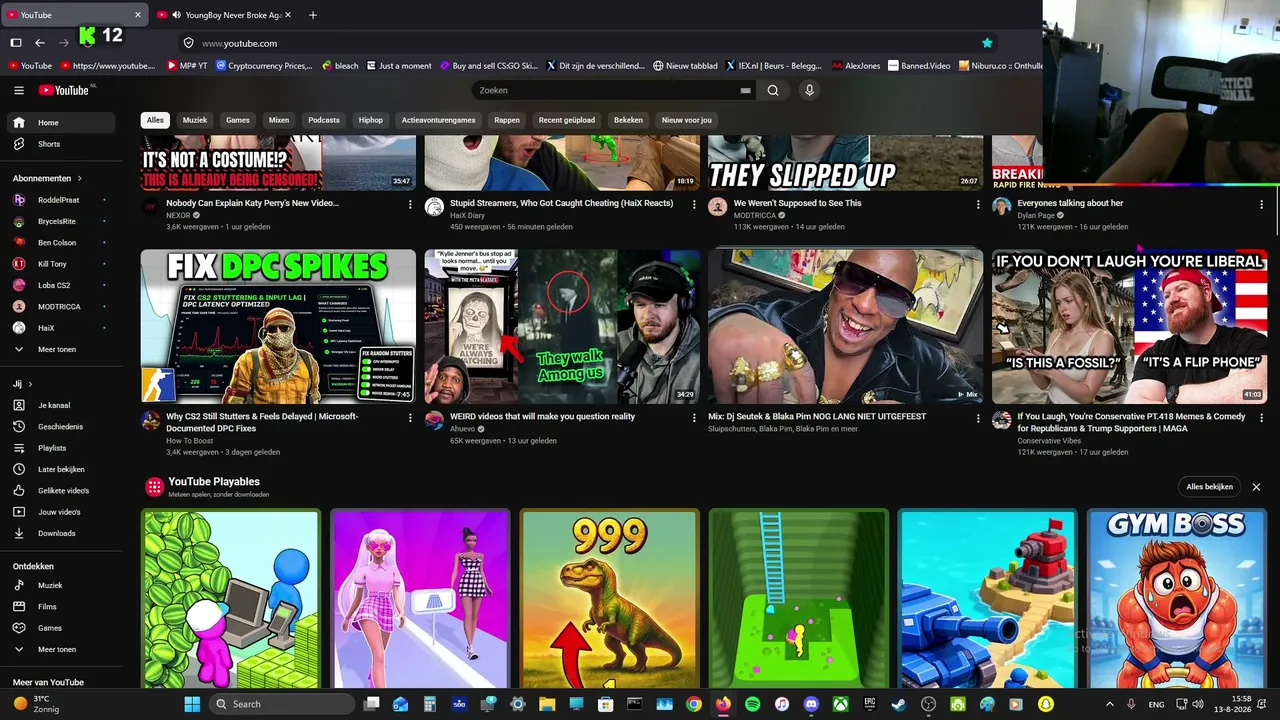Open Downloads in the sidebar
The image size is (1280, 720).
tap(63, 533)
